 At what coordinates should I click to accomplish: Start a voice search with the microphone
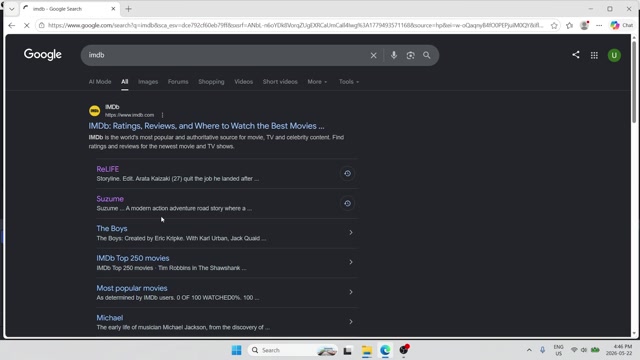point(393,55)
